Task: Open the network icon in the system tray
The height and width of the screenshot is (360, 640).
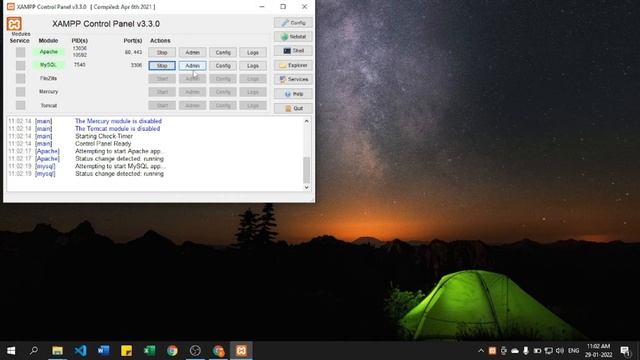Action: pyautogui.click(x=549, y=351)
